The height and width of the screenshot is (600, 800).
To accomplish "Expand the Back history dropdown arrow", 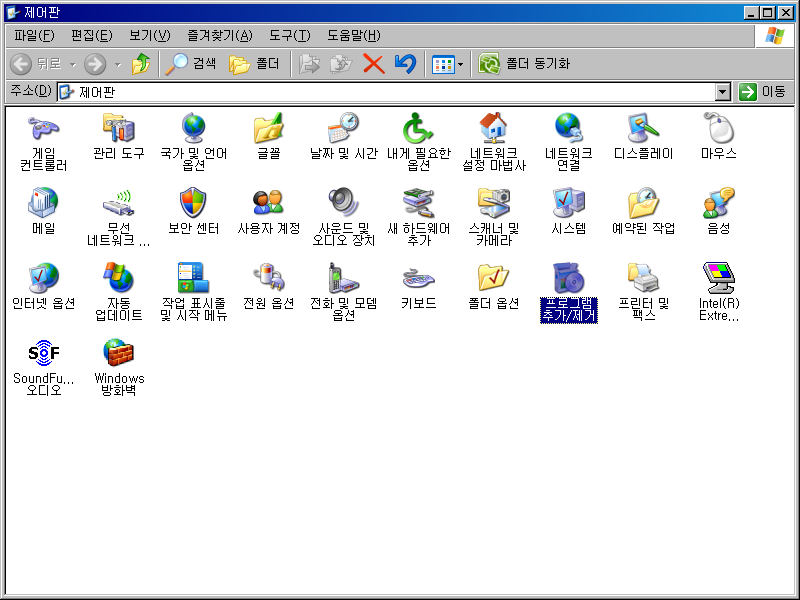I will [72, 64].
